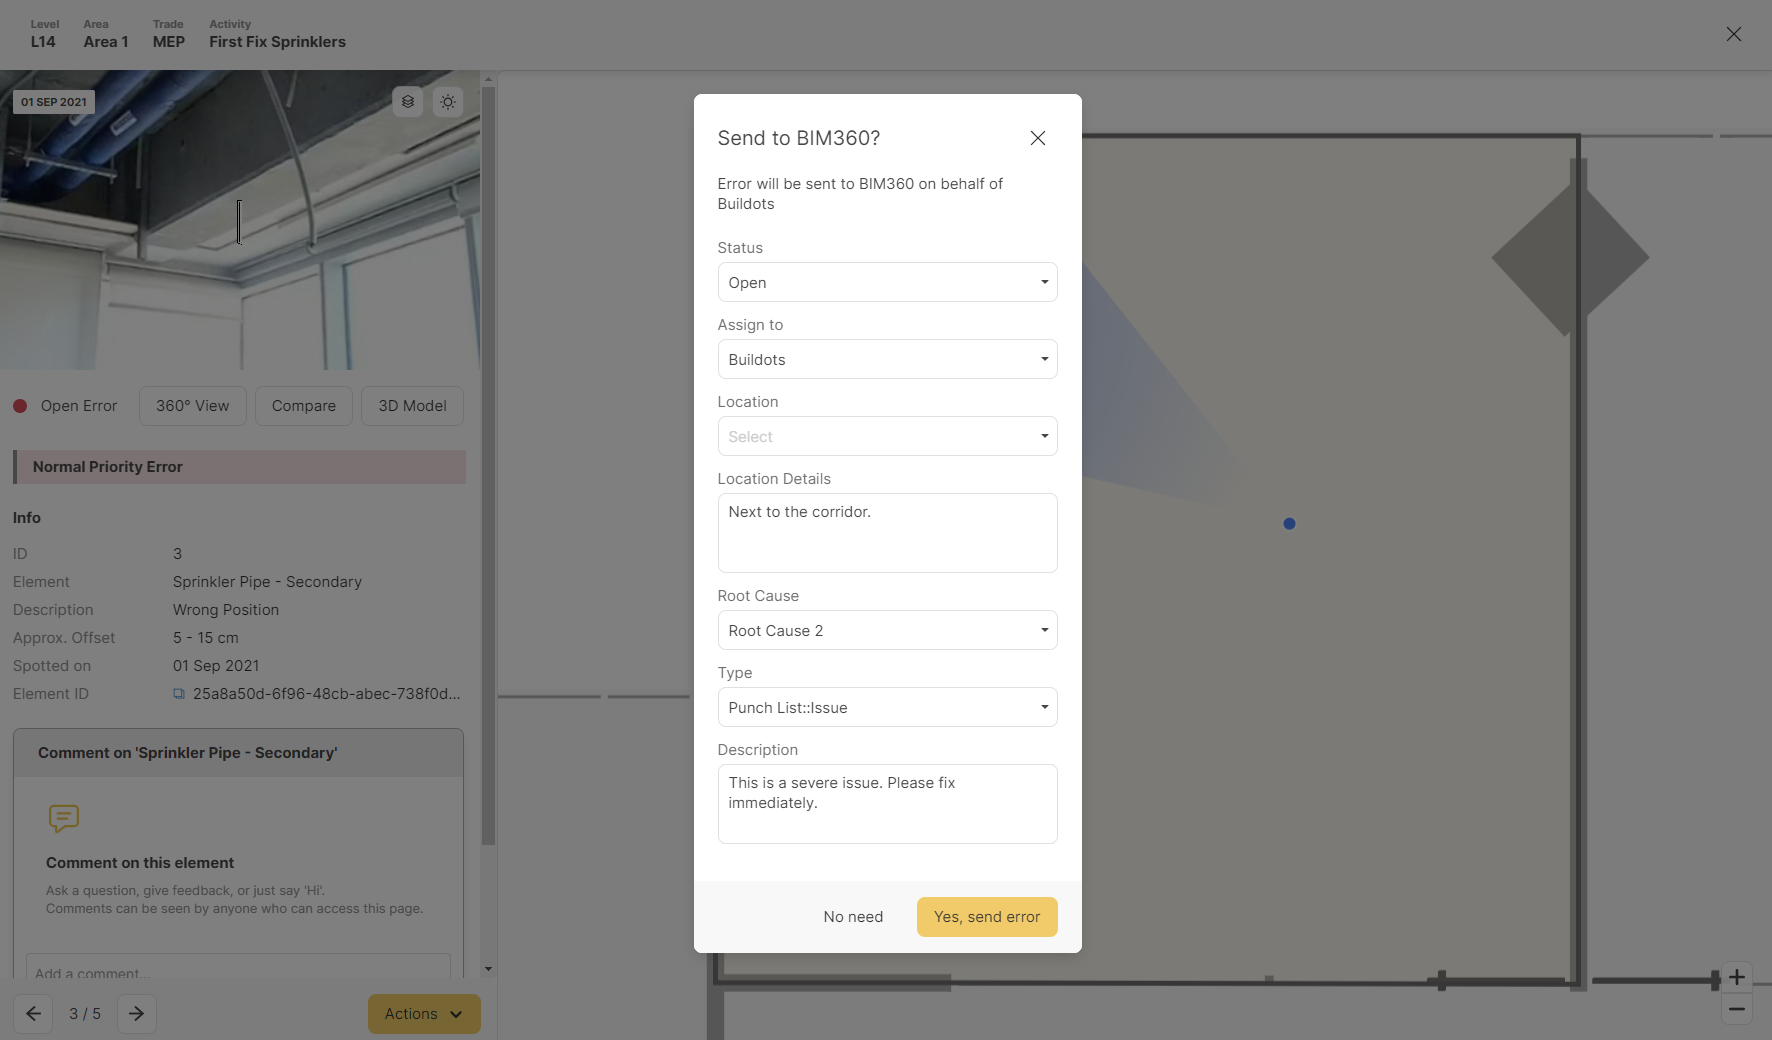Open the 360° View

[x=193, y=406]
